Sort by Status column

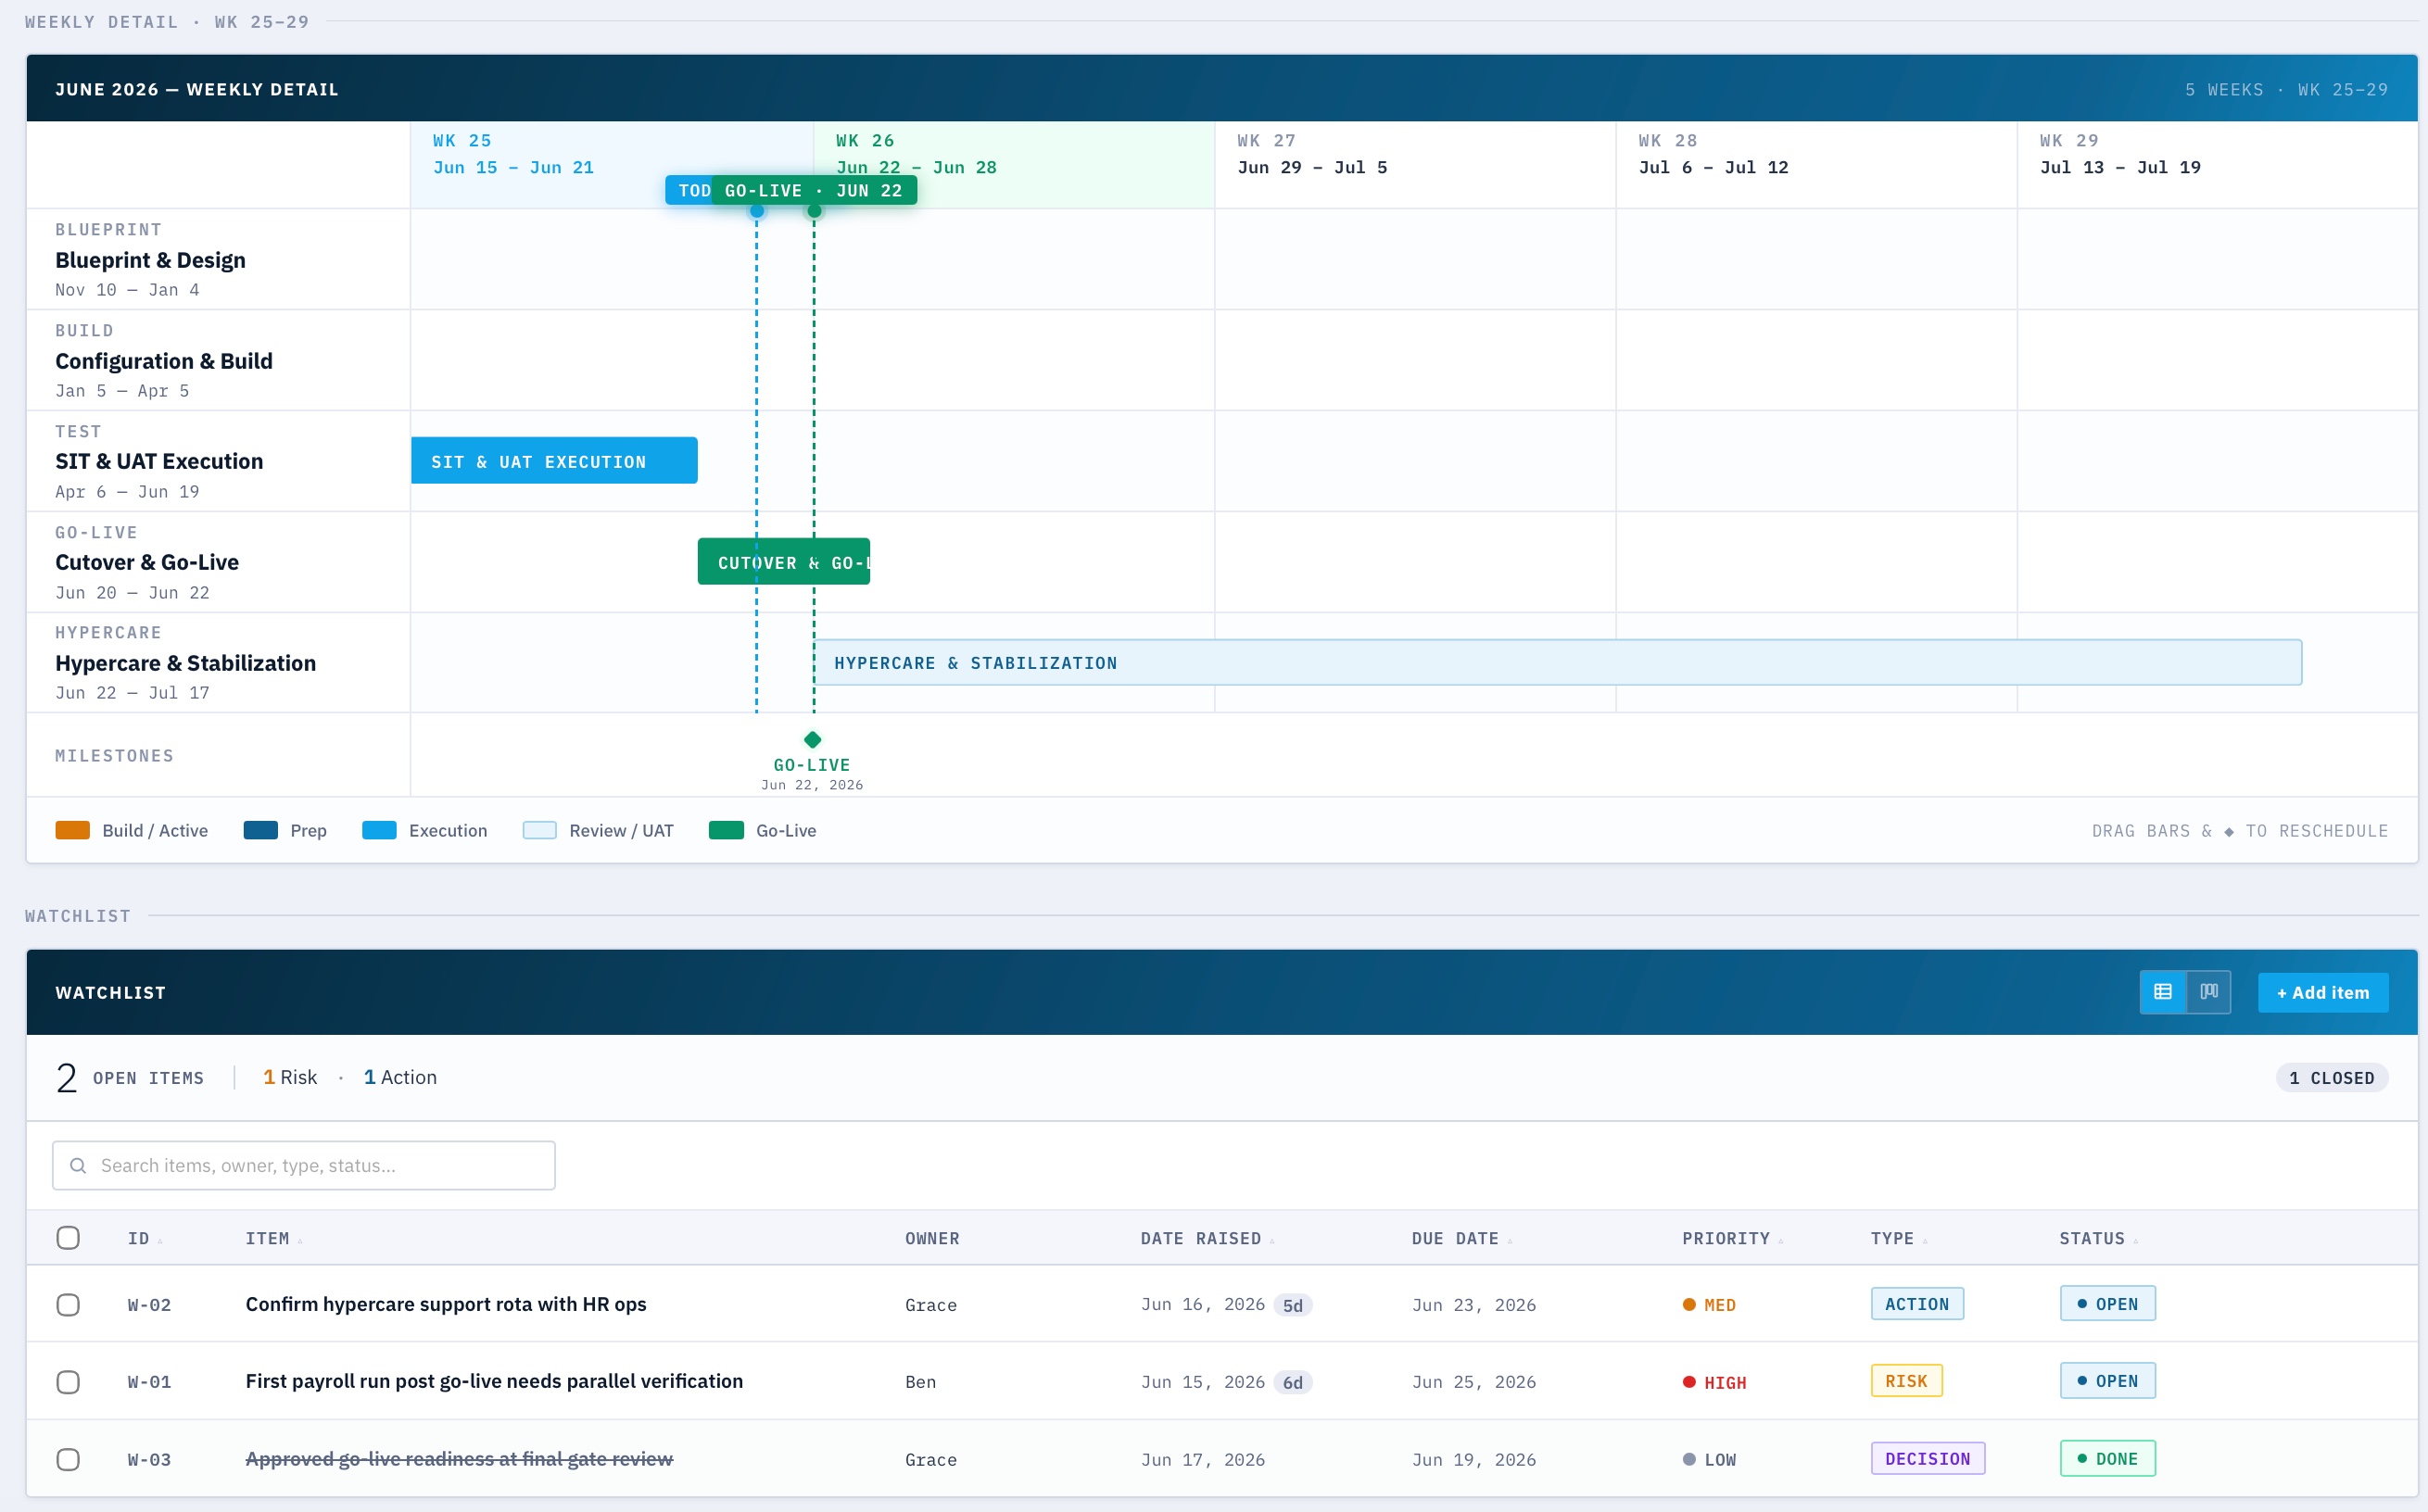pyautogui.click(x=2098, y=1239)
